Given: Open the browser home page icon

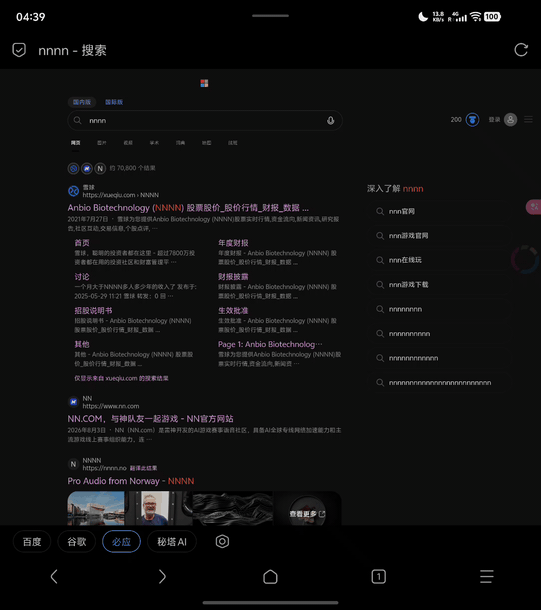Looking at the screenshot, I should click(270, 577).
